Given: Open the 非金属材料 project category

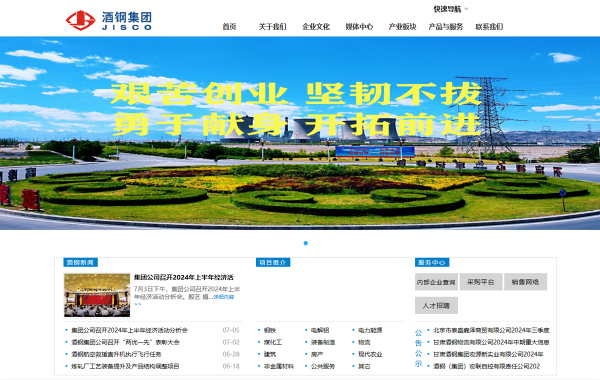Looking at the screenshot, I should pyautogui.click(x=279, y=366).
